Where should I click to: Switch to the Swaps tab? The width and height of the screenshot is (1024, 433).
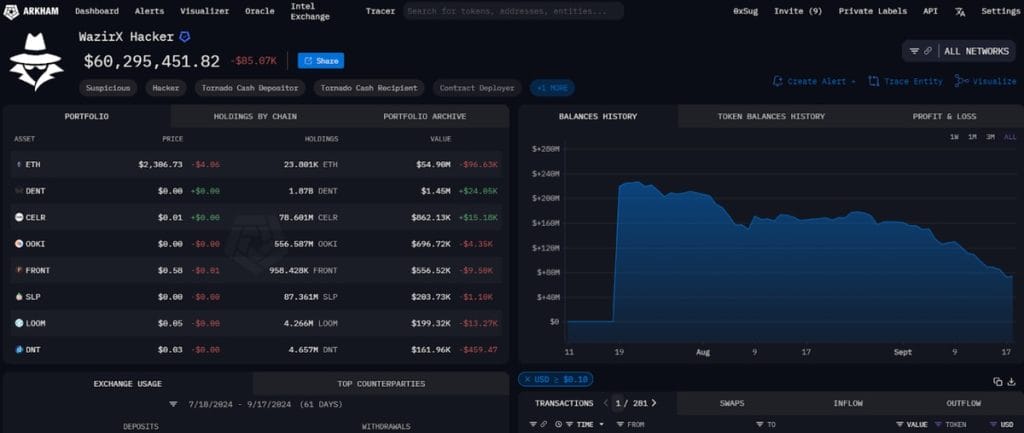(x=731, y=404)
